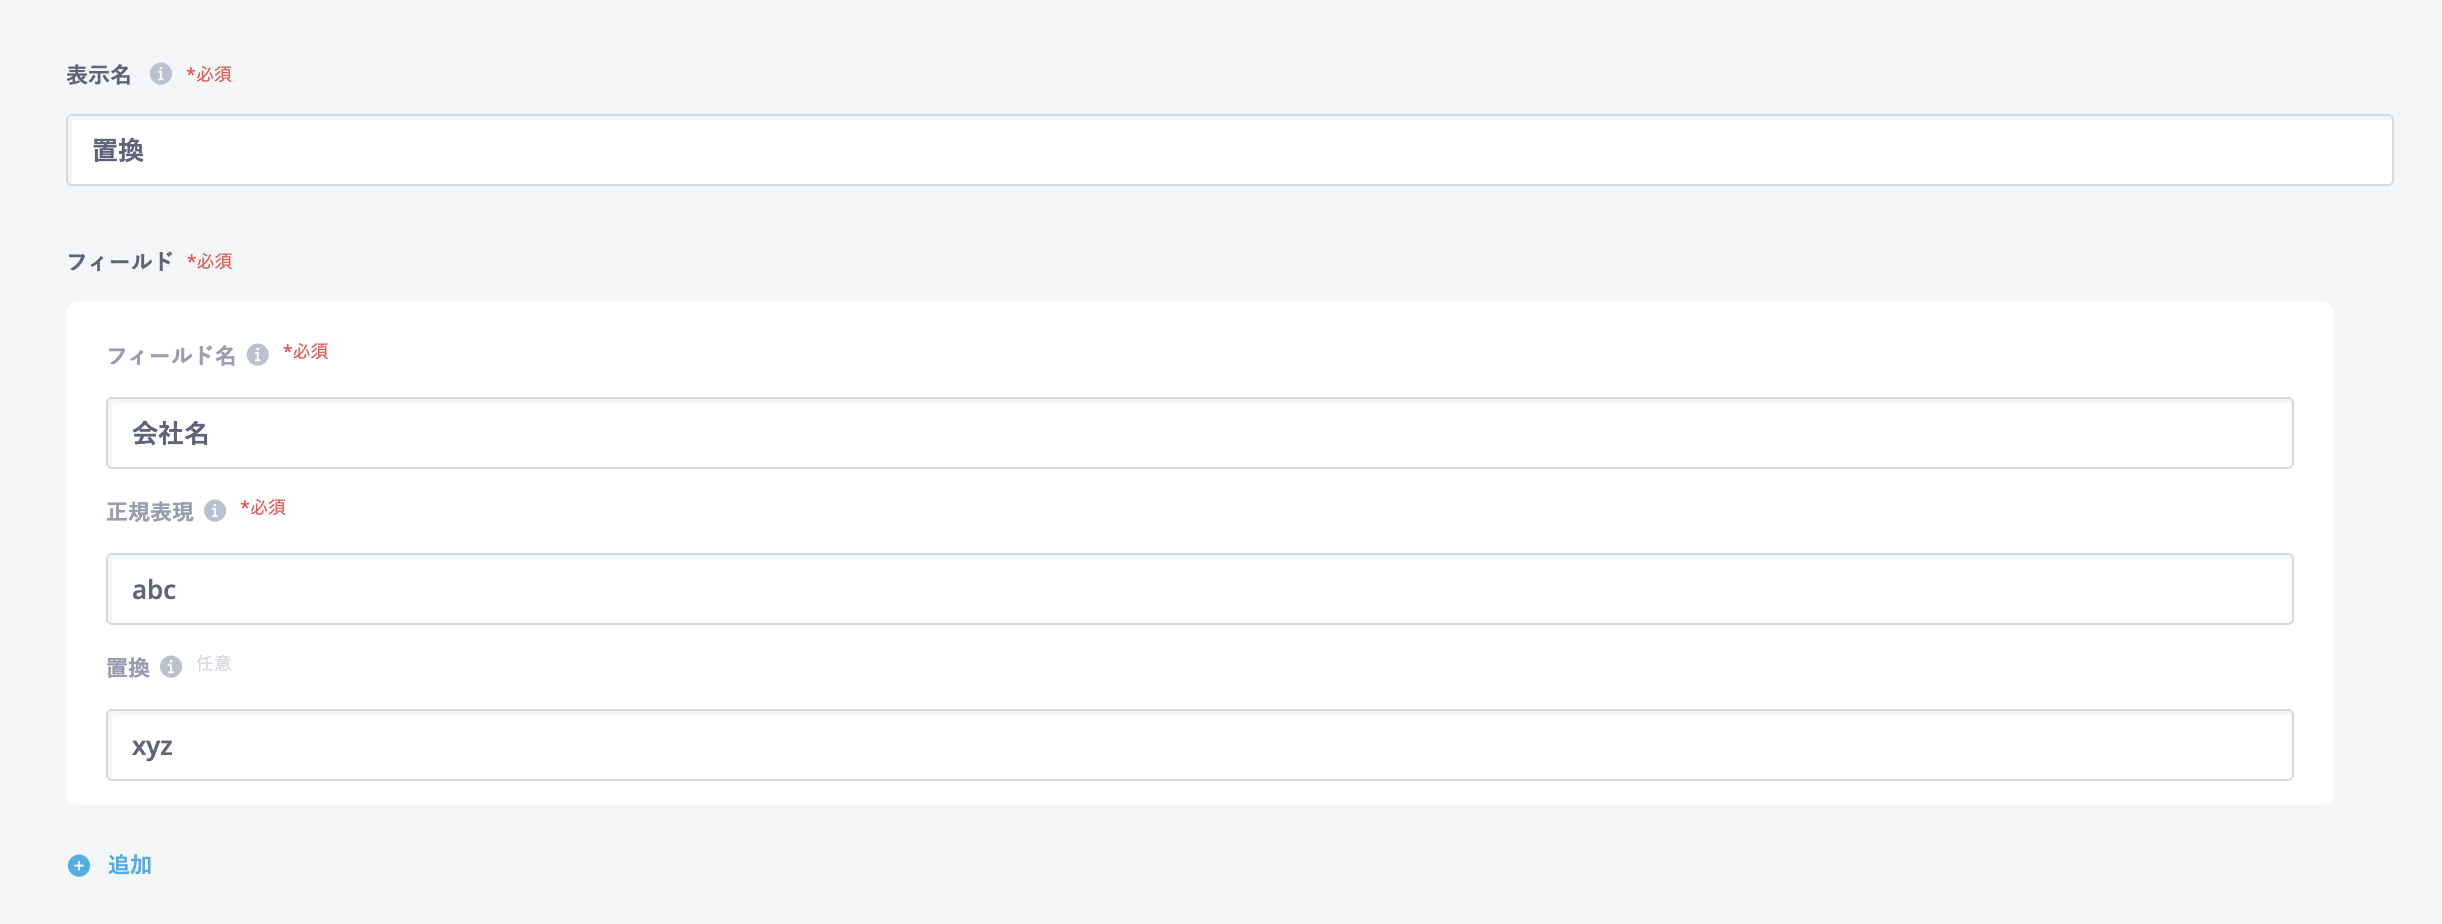The width and height of the screenshot is (2442, 924).
Task: Click the blue plus icon for 追加
Action: (79, 865)
